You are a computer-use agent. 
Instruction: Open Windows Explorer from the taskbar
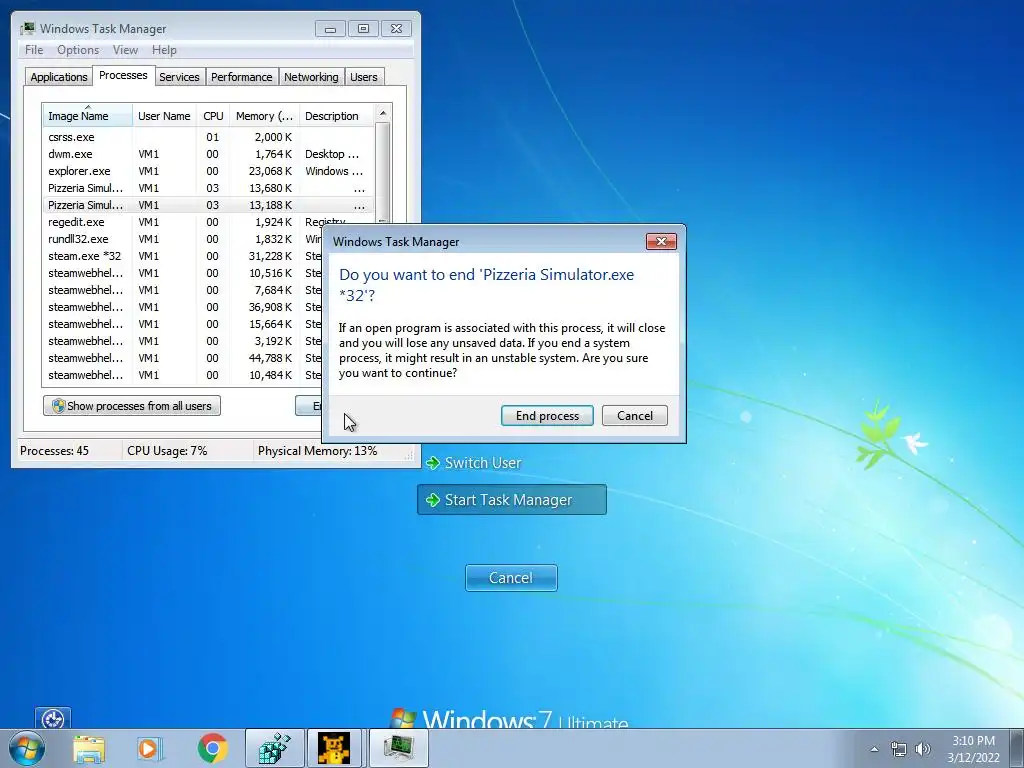point(89,748)
